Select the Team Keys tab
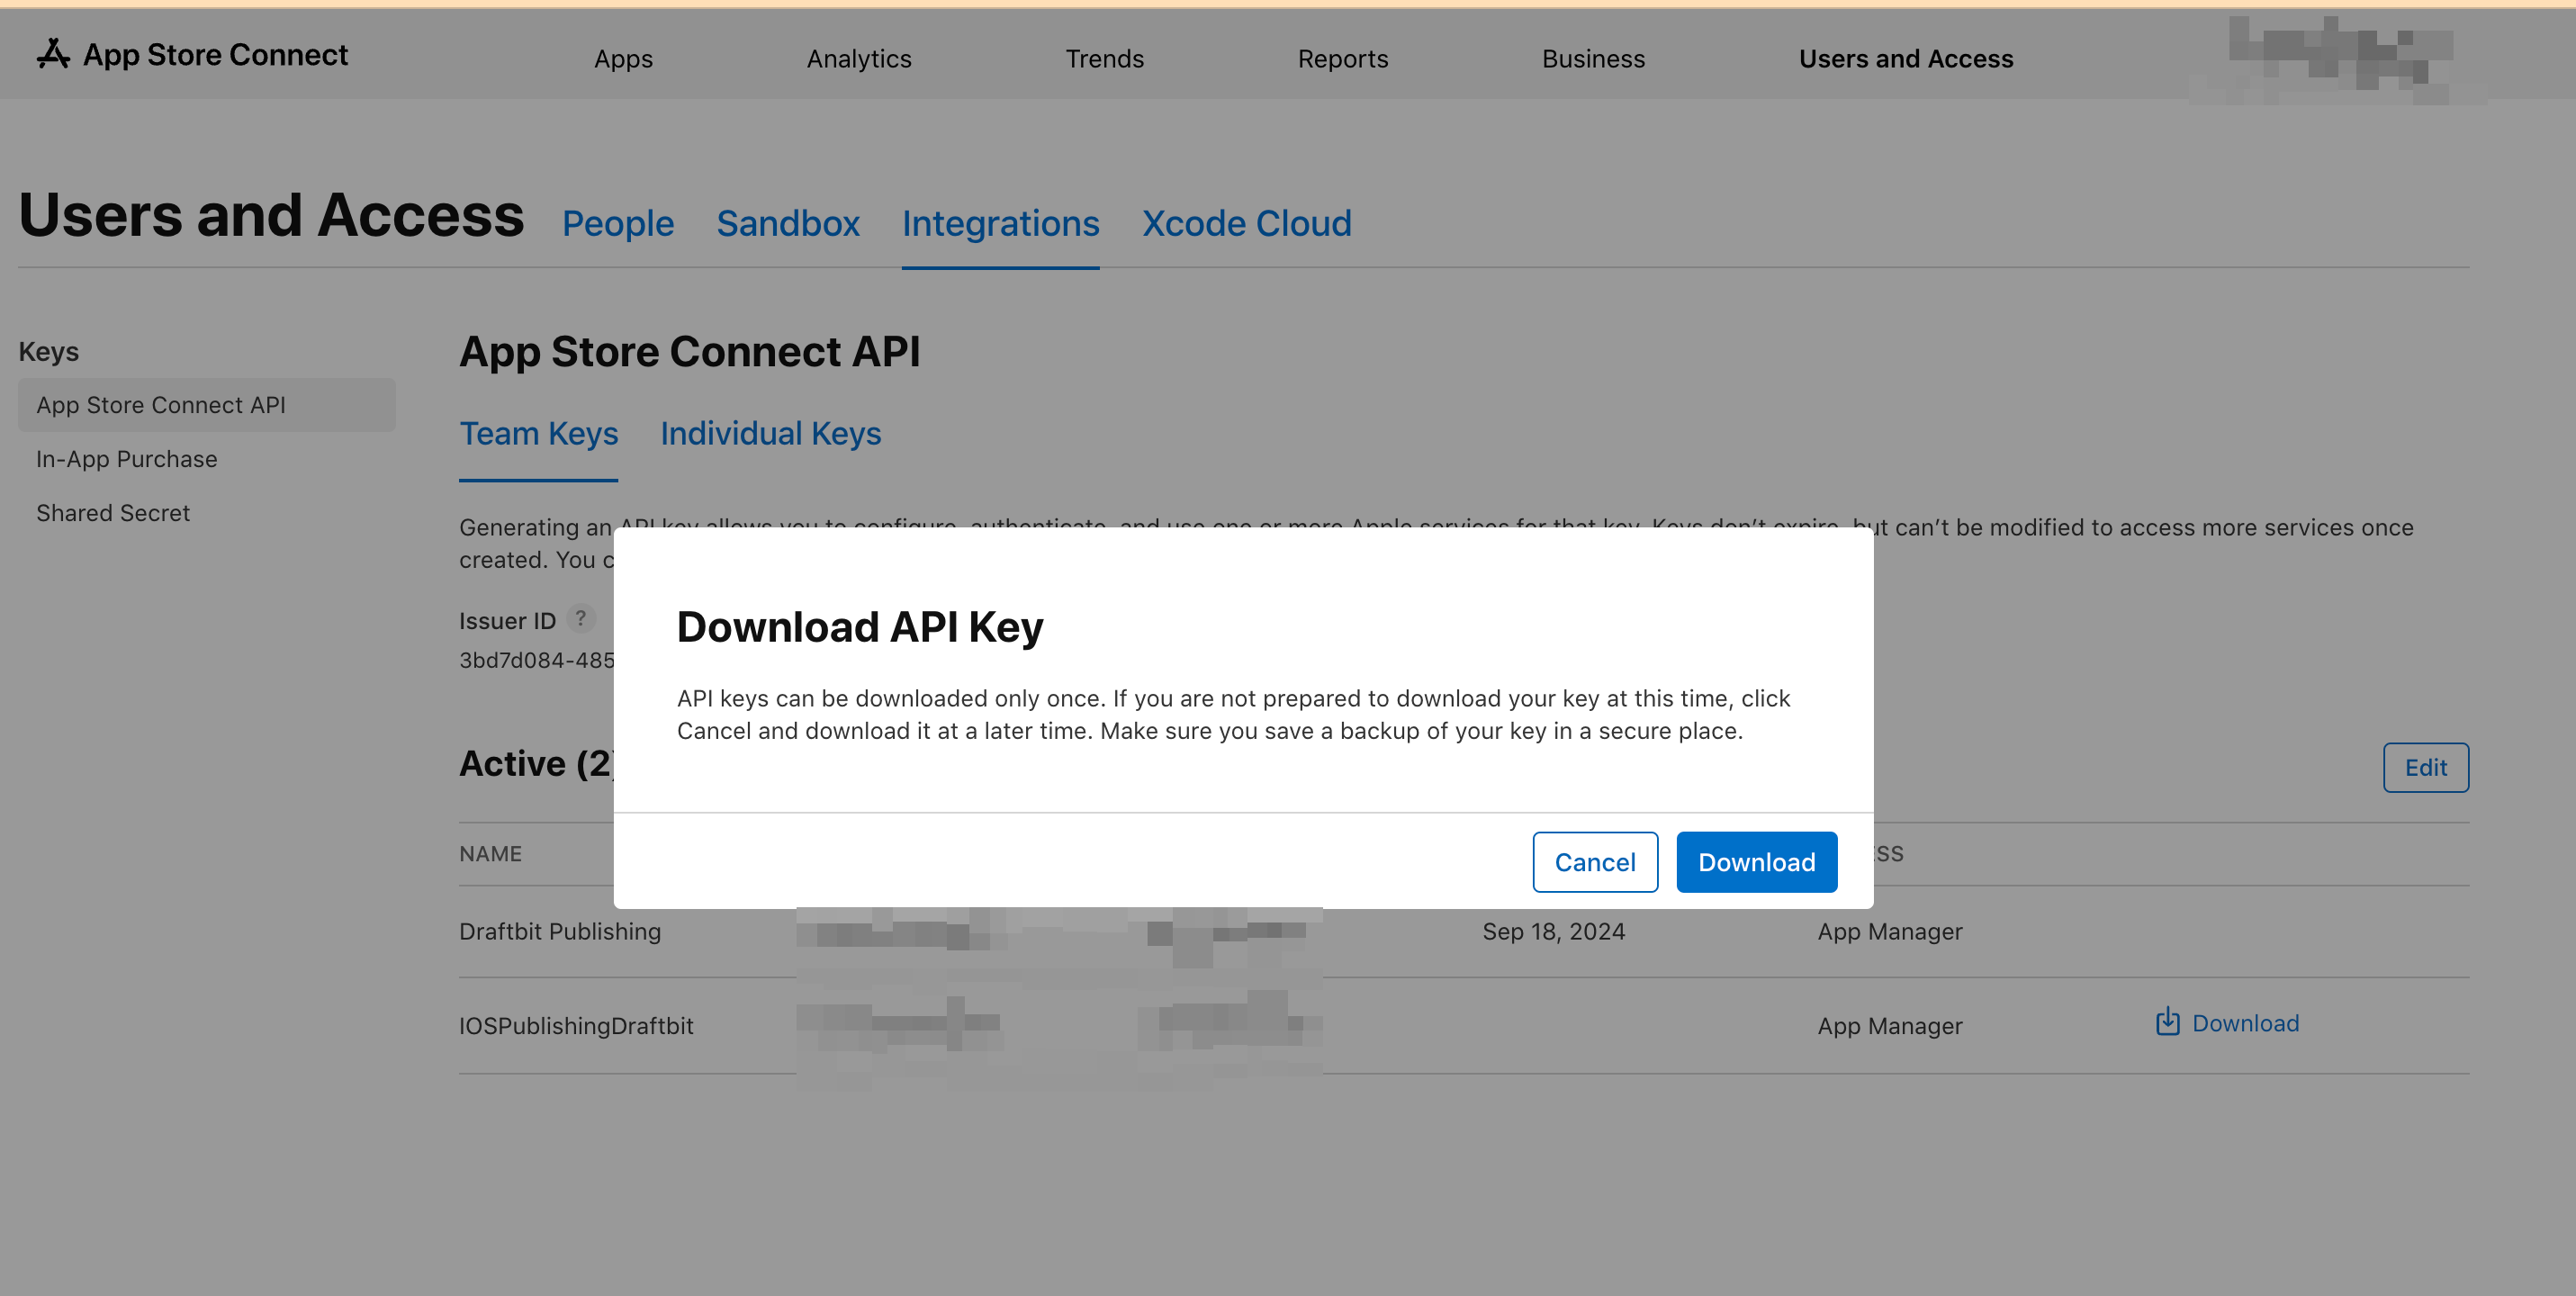 [x=538, y=434]
